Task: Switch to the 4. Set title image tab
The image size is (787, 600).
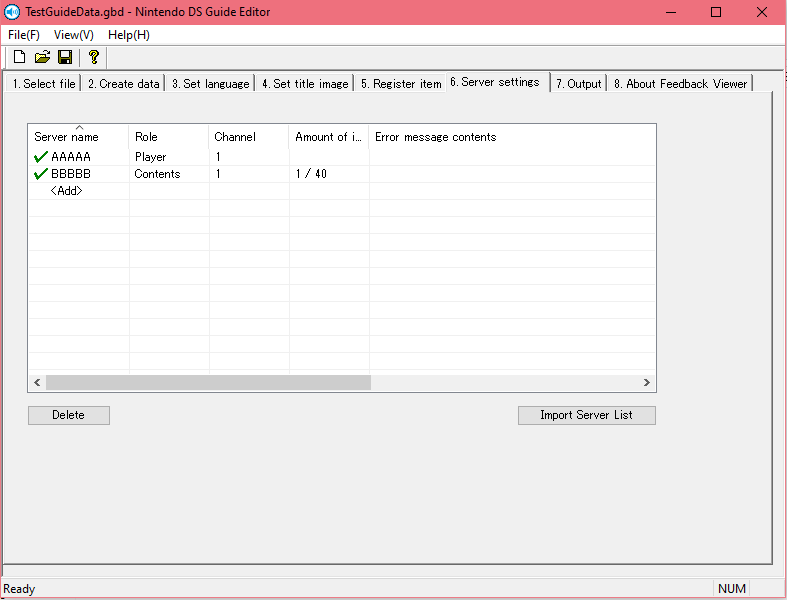Action: click(x=305, y=84)
